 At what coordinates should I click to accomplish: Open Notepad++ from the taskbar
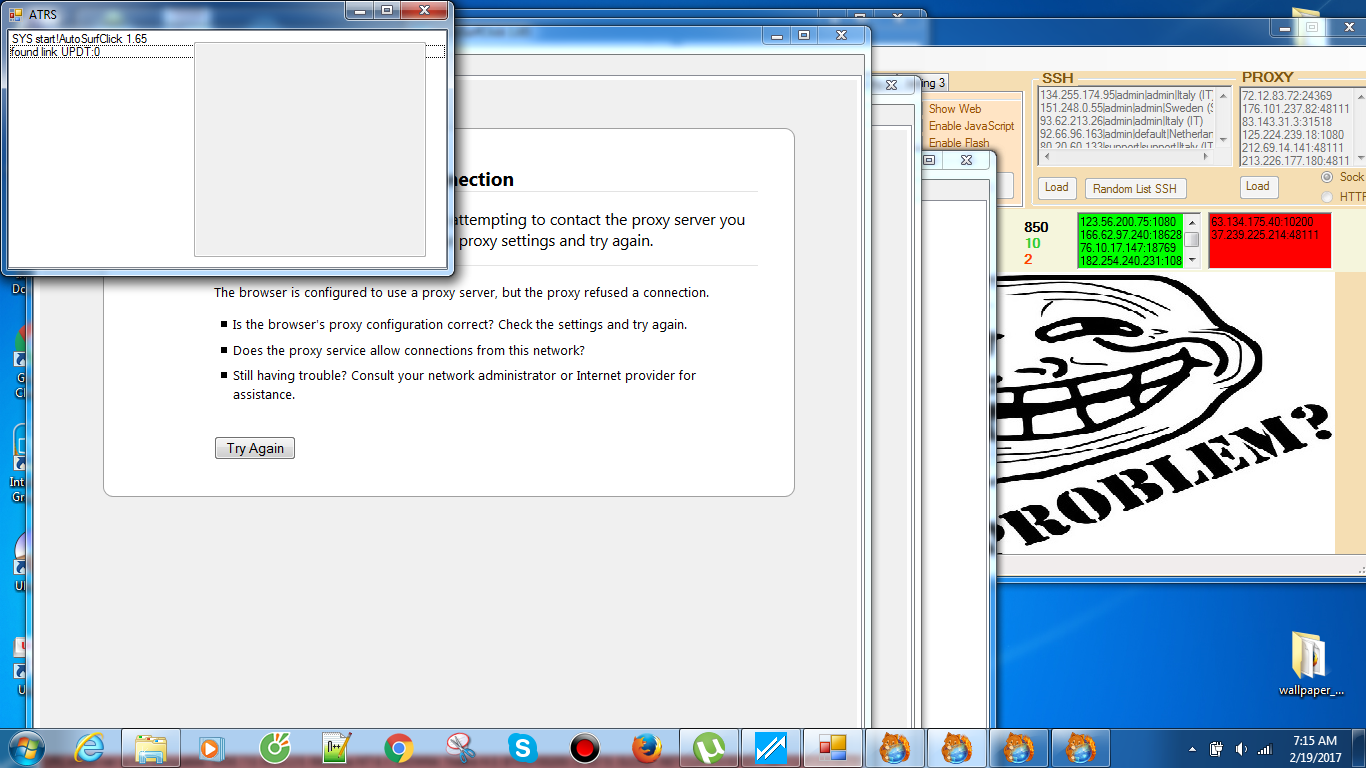[337, 747]
